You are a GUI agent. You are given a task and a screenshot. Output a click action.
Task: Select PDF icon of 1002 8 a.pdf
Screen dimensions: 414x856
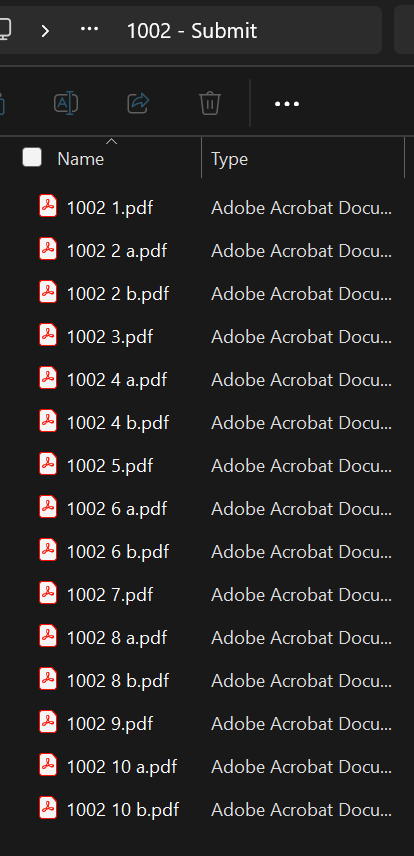pyautogui.click(x=48, y=637)
